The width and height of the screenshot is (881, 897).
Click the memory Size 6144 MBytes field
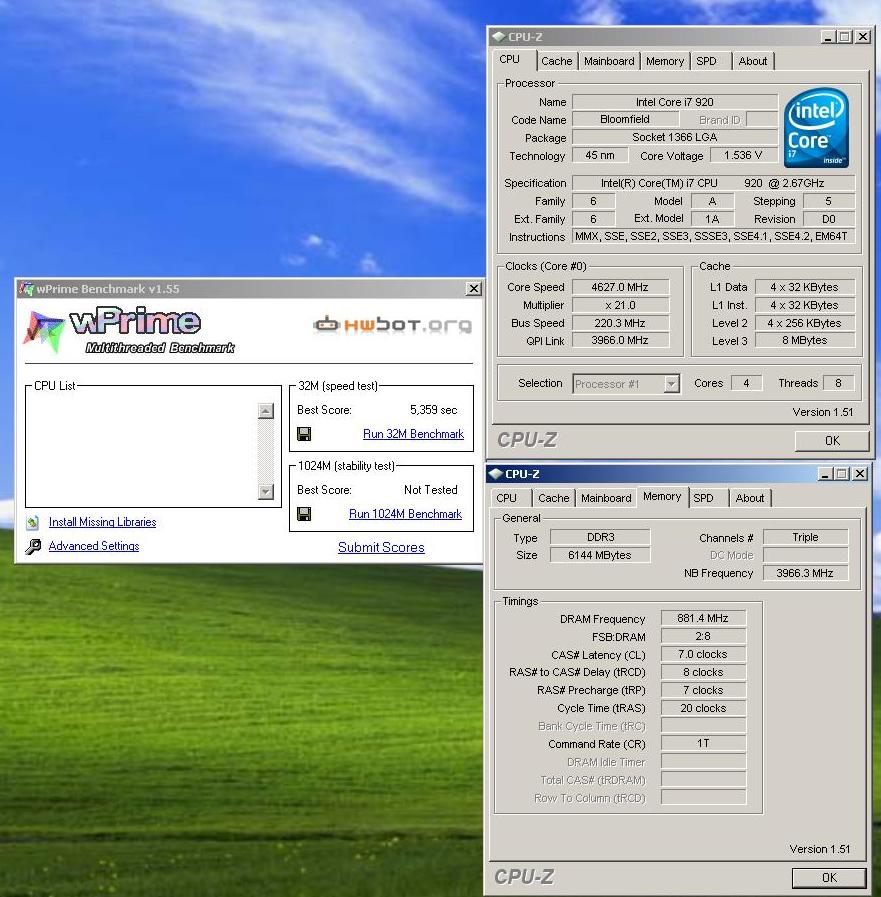point(600,555)
